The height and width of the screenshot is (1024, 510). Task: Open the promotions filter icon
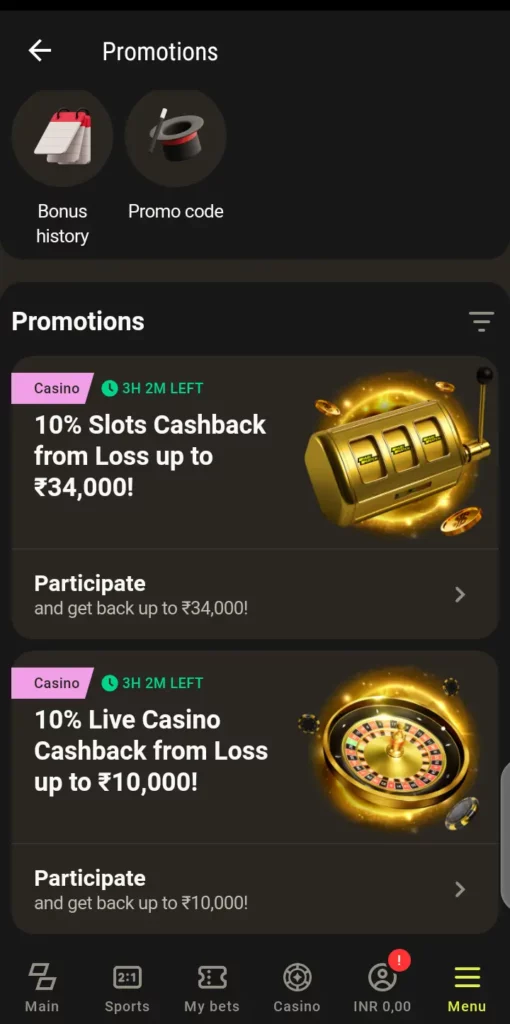point(481,321)
